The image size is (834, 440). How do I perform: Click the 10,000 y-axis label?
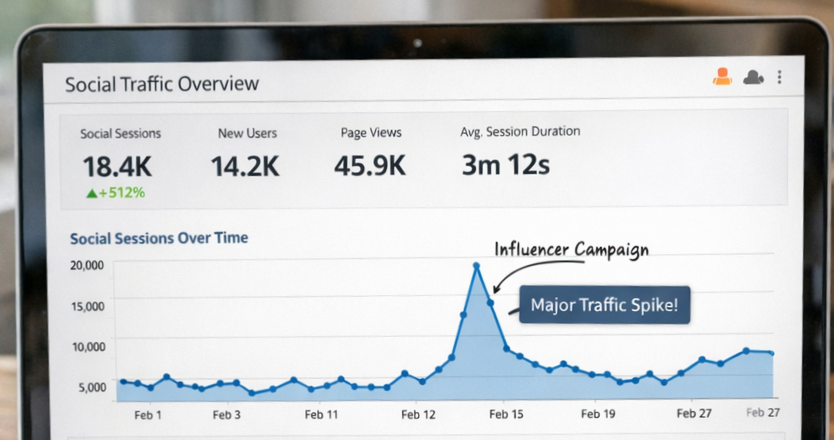point(86,346)
